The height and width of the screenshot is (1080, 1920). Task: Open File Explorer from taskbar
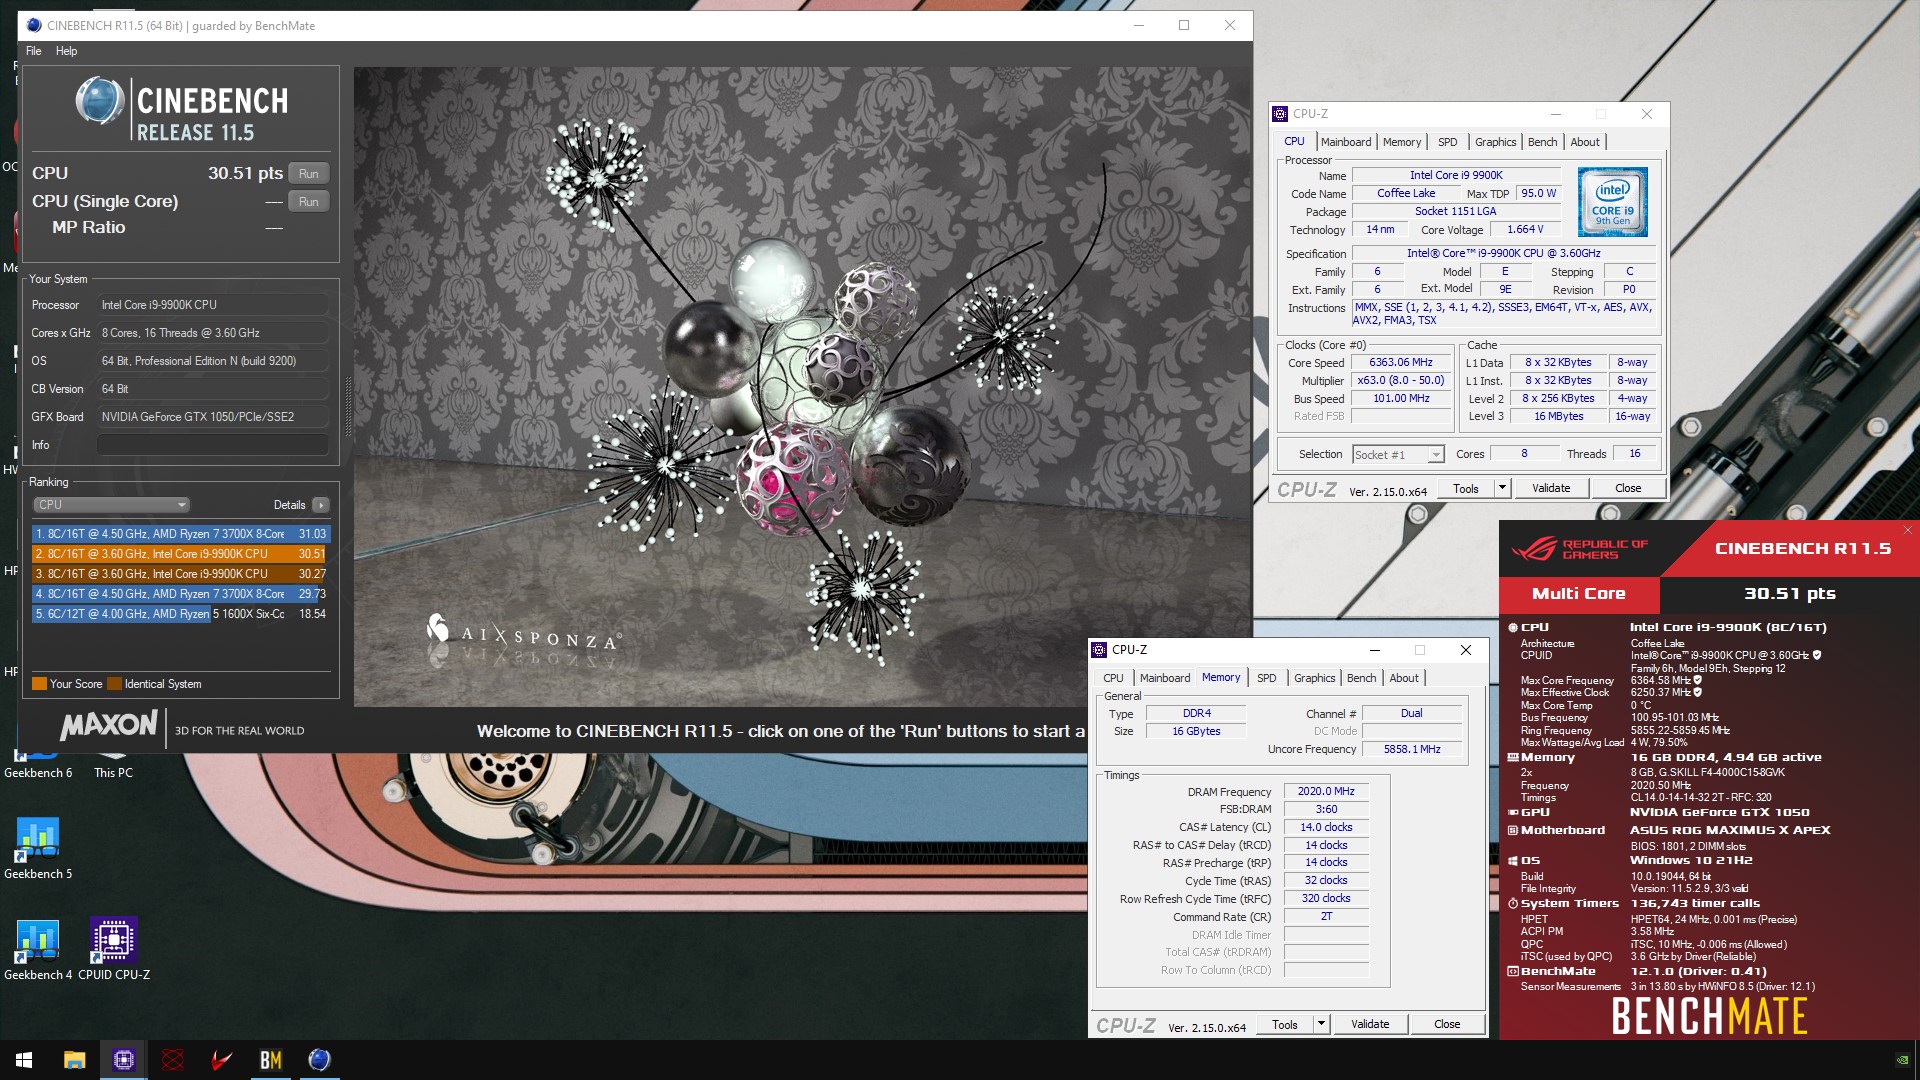[x=74, y=1060]
